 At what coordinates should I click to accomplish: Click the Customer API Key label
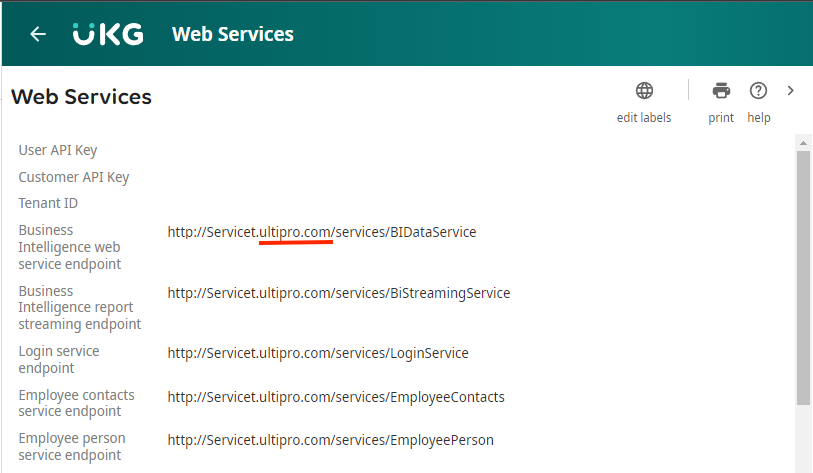pyautogui.click(x=74, y=177)
